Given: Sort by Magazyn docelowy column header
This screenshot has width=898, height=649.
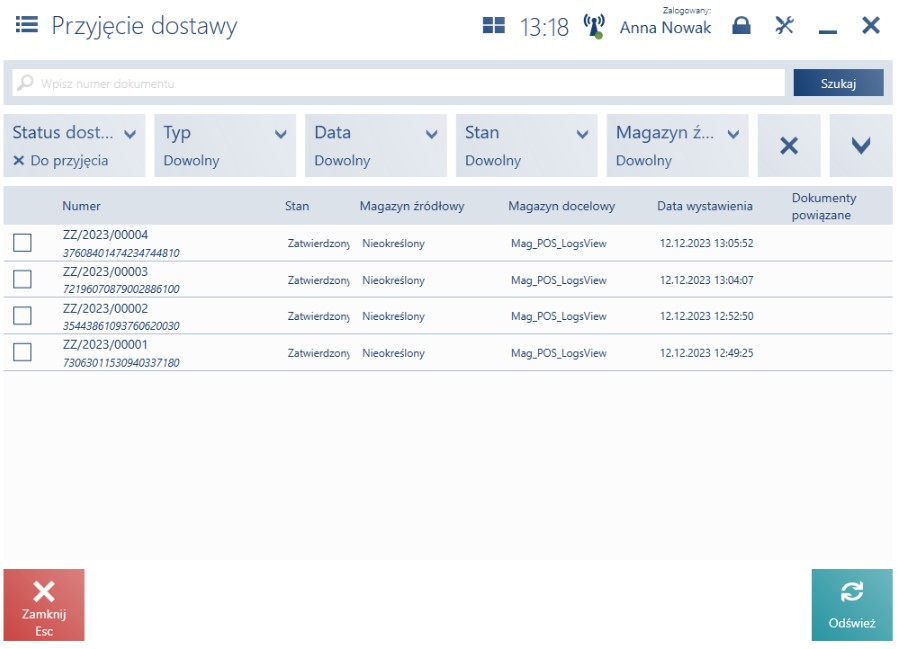Looking at the screenshot, I should click(x=561, y=206).
